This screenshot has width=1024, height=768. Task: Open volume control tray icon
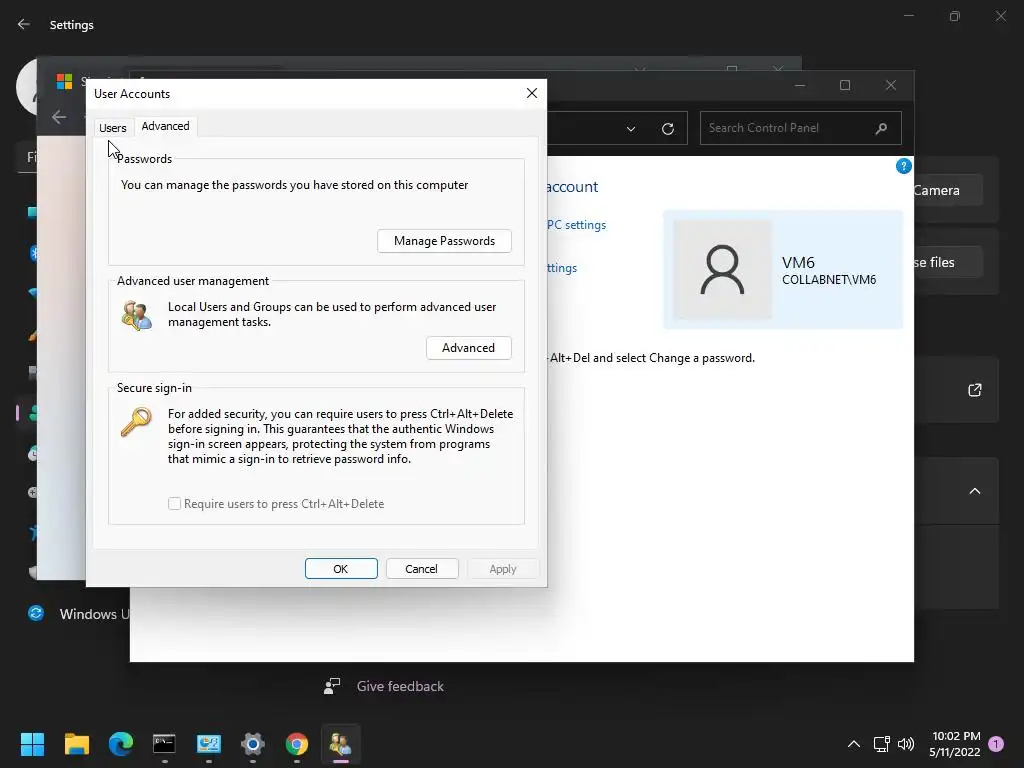(x=906, y=744)
